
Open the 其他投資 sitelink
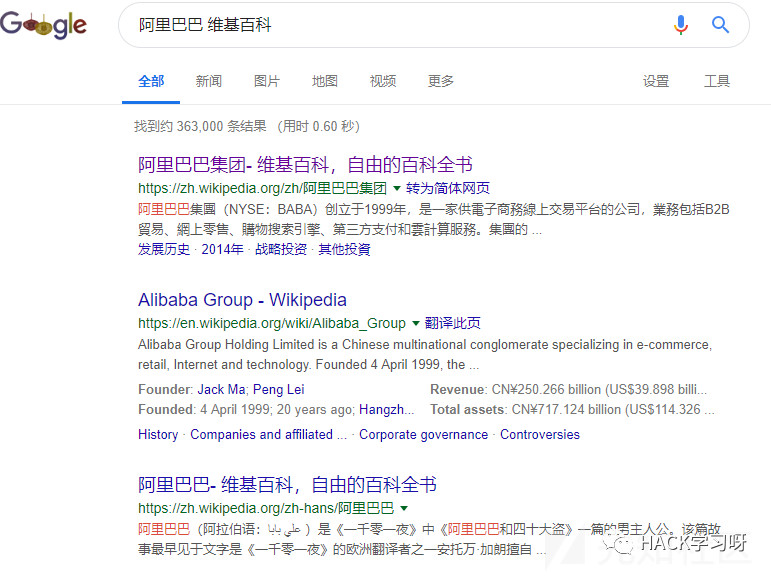pos(344,249)
